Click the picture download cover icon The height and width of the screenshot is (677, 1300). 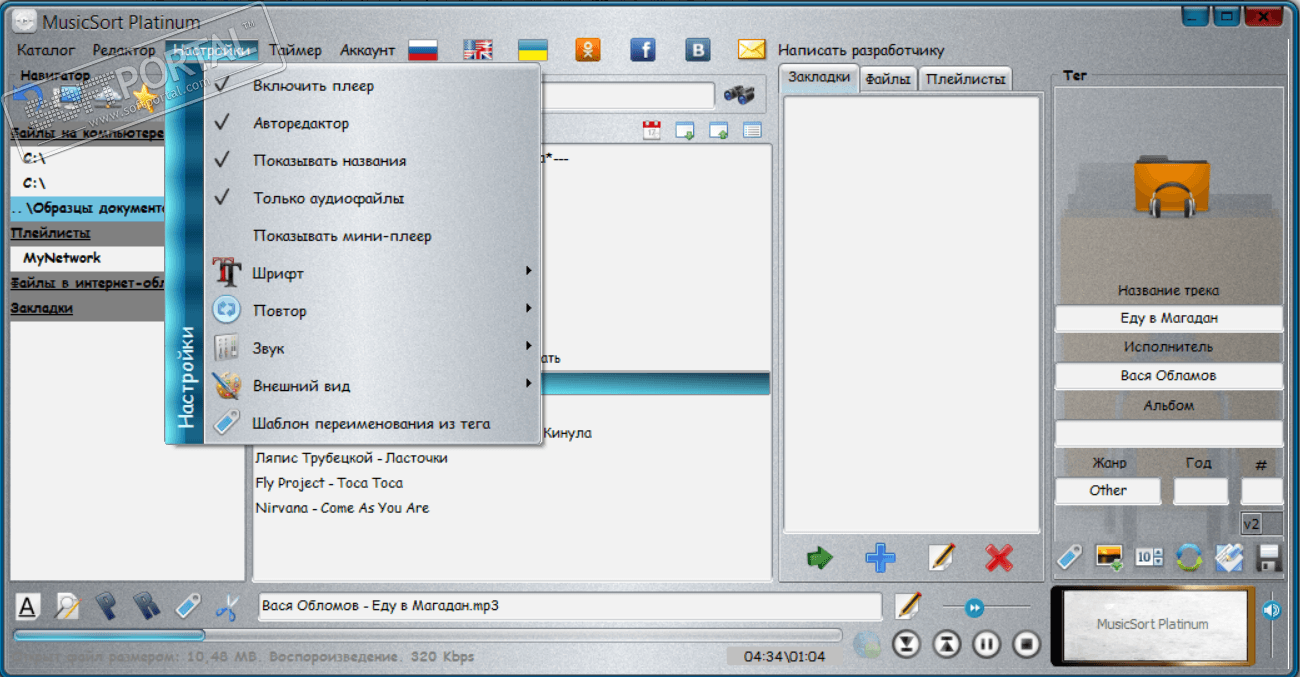(x=1109, y=557)
